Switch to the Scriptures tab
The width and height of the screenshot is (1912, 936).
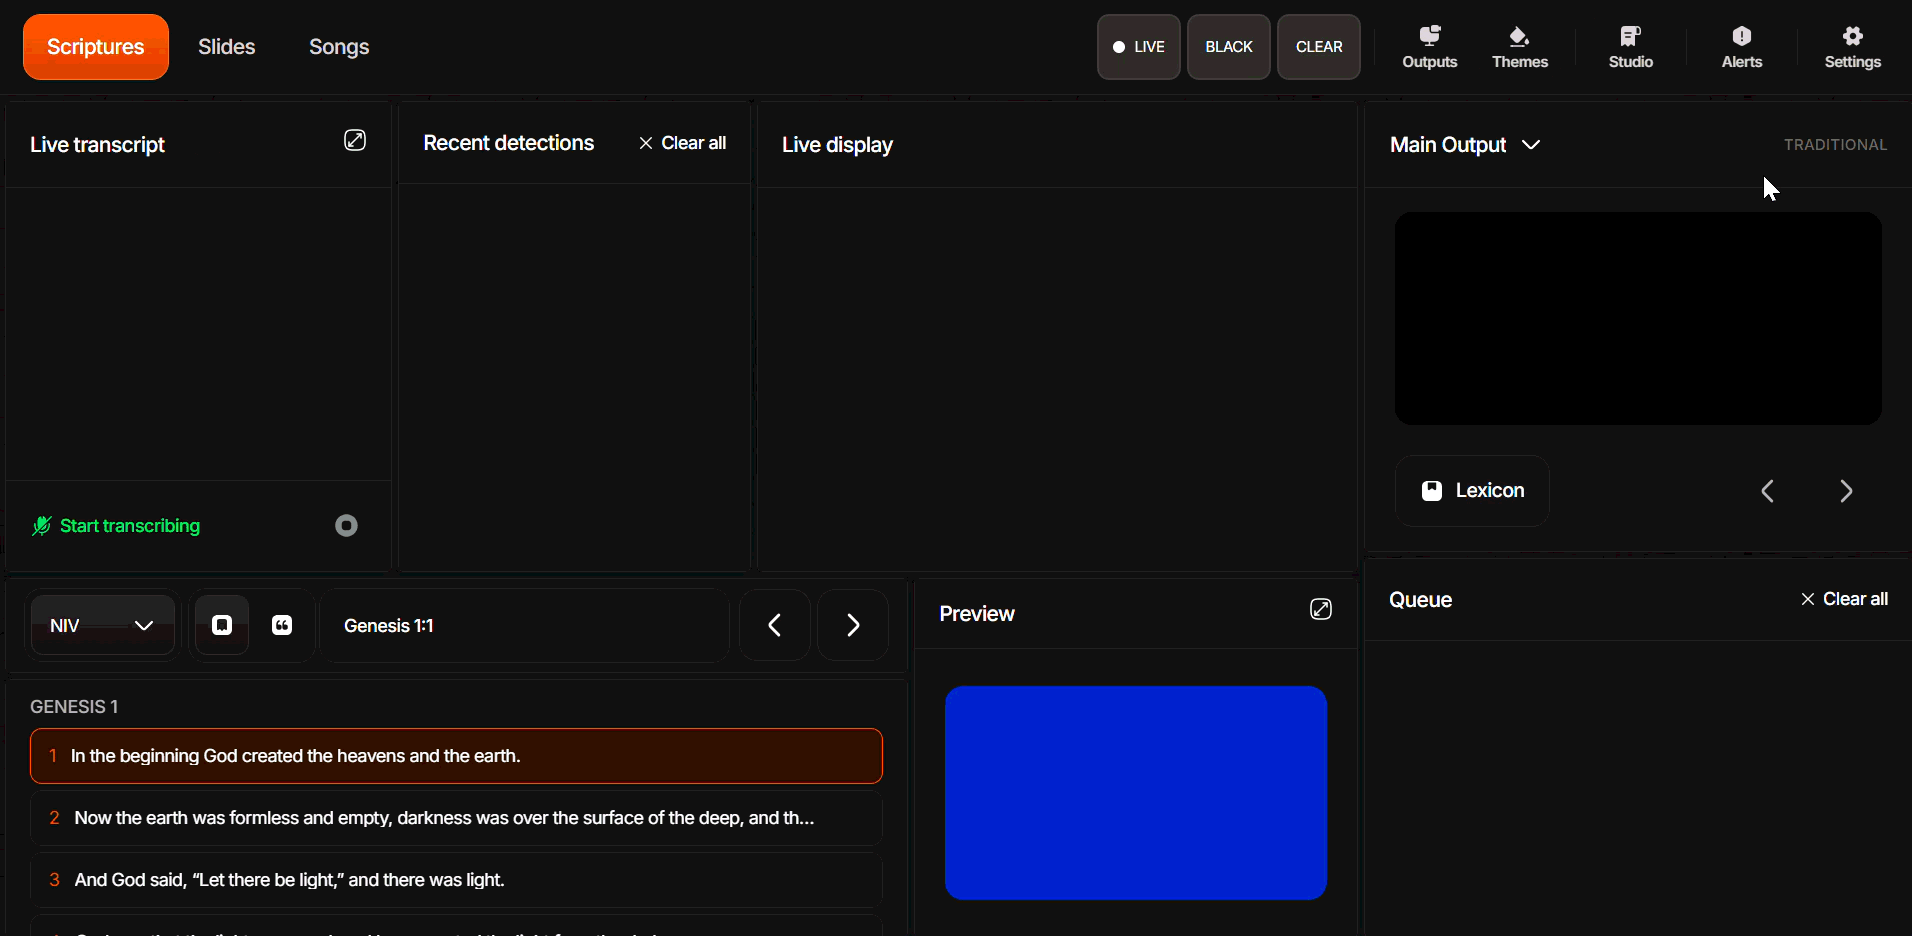(x=96, y=47)
